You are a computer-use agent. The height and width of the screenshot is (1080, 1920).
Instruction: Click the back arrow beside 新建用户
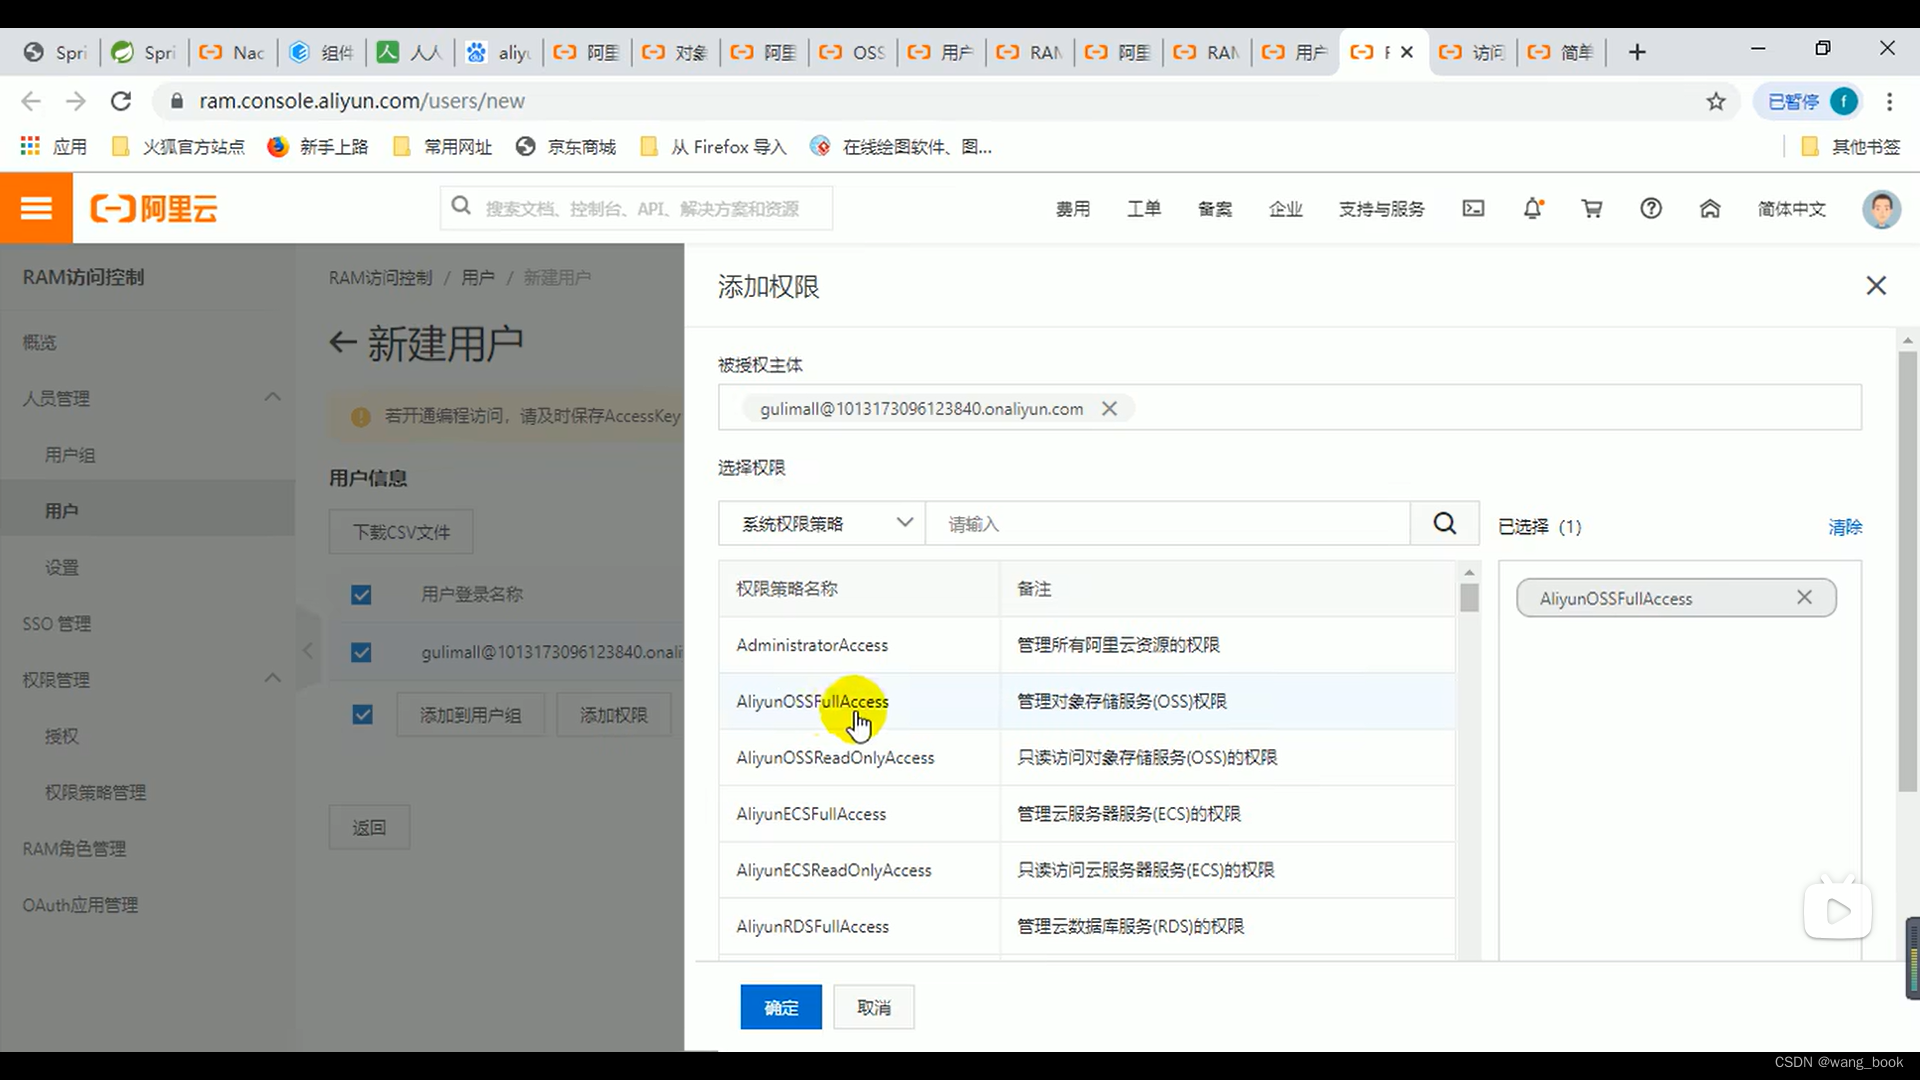point(342,343)
